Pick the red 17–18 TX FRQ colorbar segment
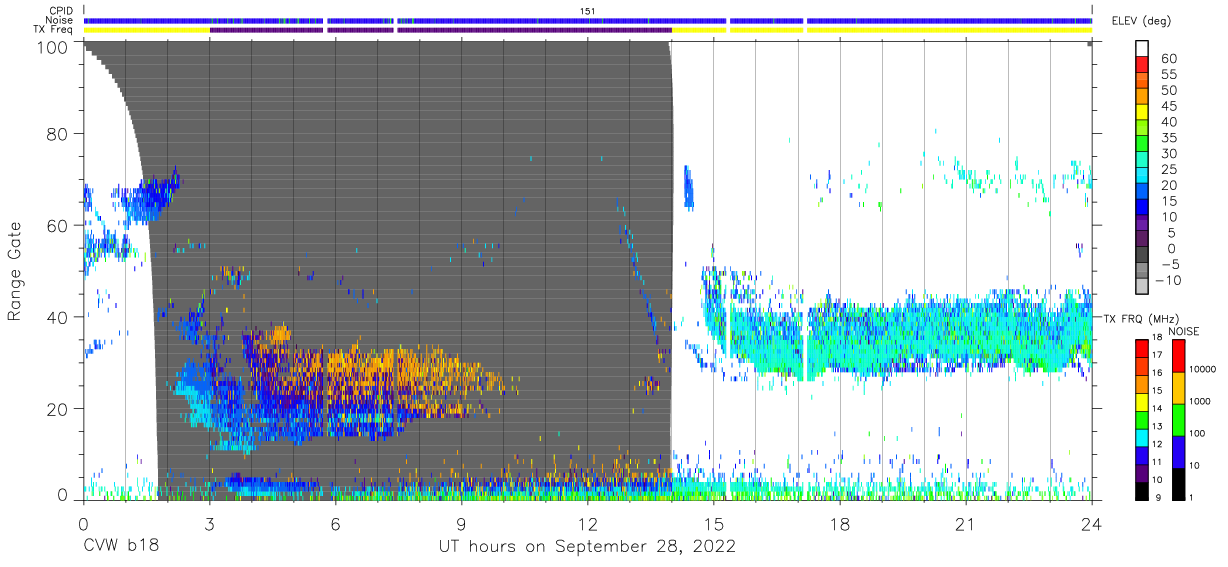This screenshot has height=567, width=1228. pyautogui.click(x=1142, y=349)
